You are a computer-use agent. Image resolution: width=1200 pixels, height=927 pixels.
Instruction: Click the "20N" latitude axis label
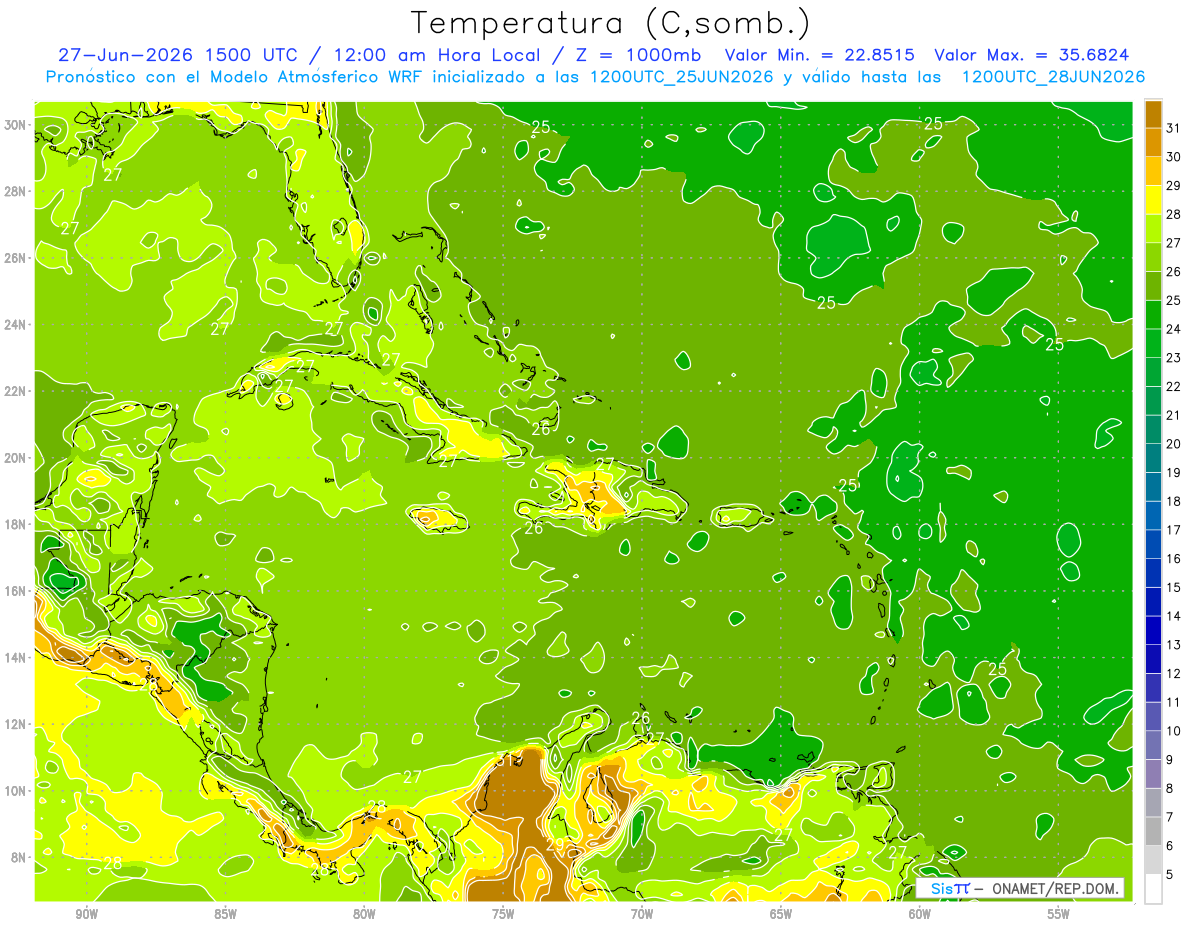click(x=17, y=458)
